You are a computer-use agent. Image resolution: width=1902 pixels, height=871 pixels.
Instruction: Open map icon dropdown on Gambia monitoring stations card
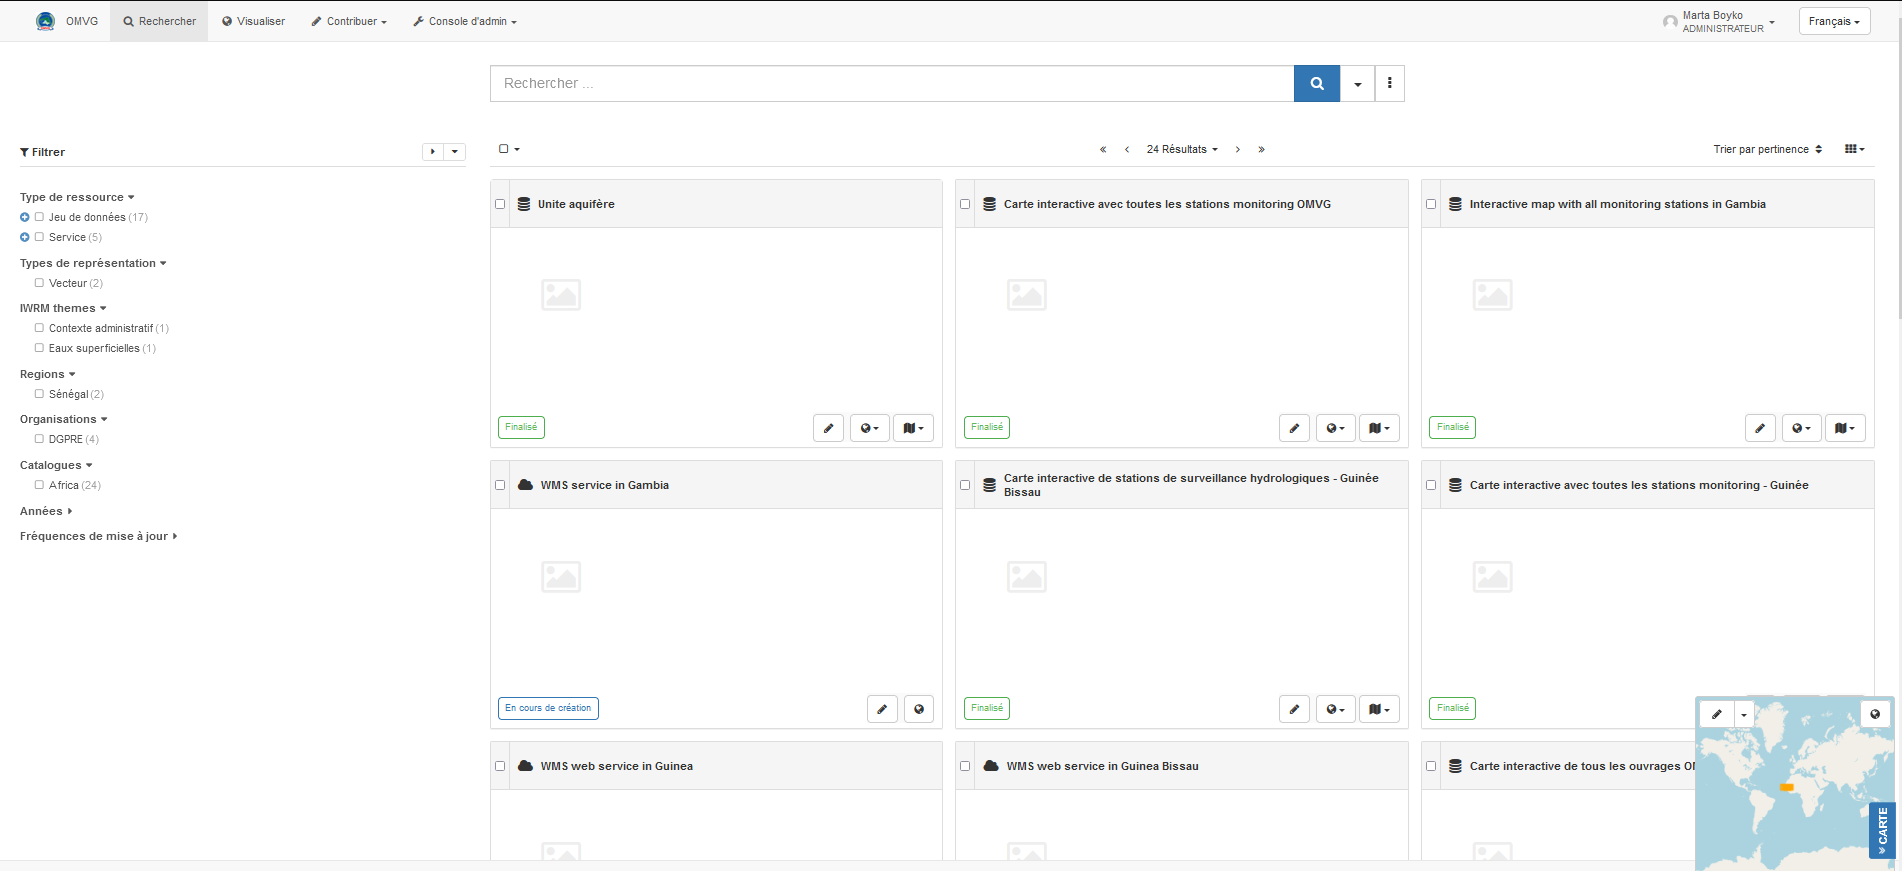tap(1844, 428)
